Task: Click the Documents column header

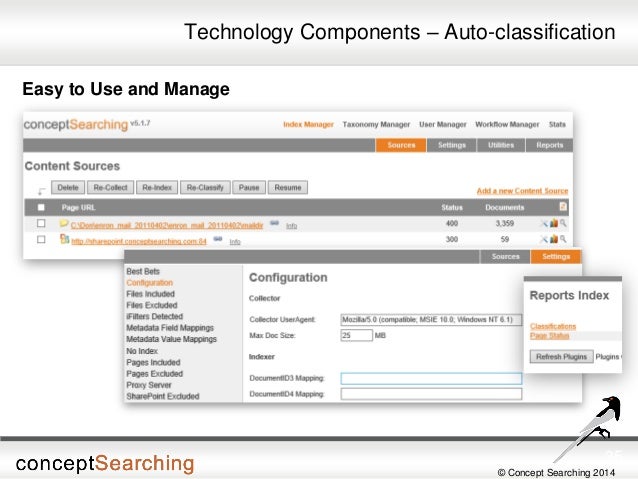Action: [505, 208]
